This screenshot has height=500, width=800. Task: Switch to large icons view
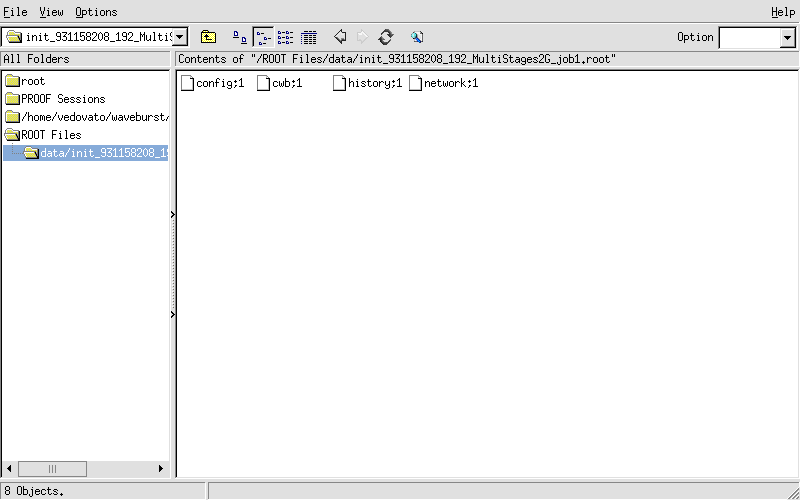pyautogui.click(x=240, y=37)
